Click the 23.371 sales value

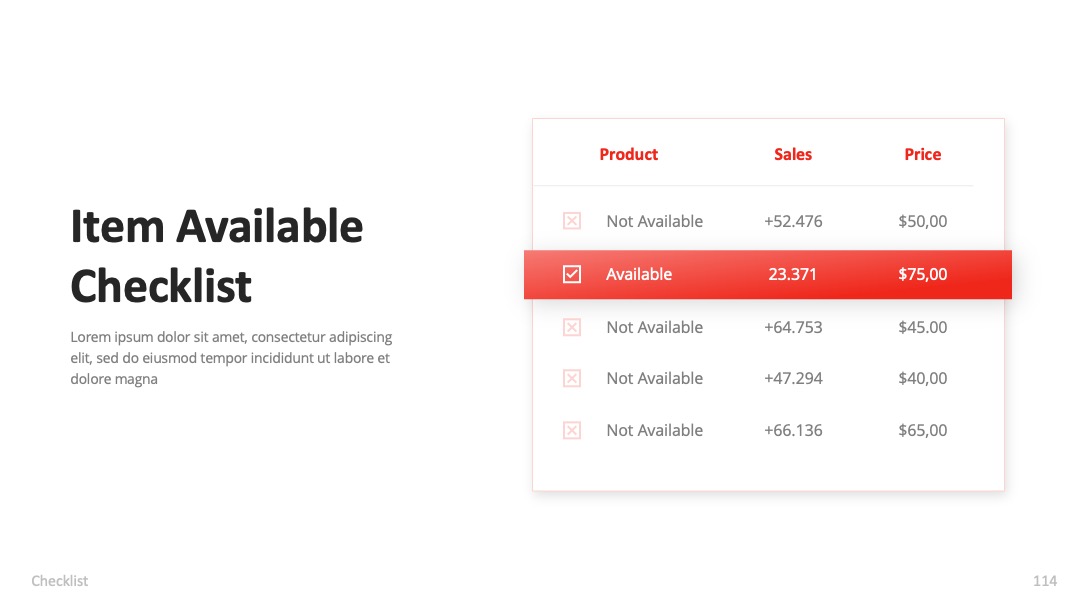tap(792, 274)
